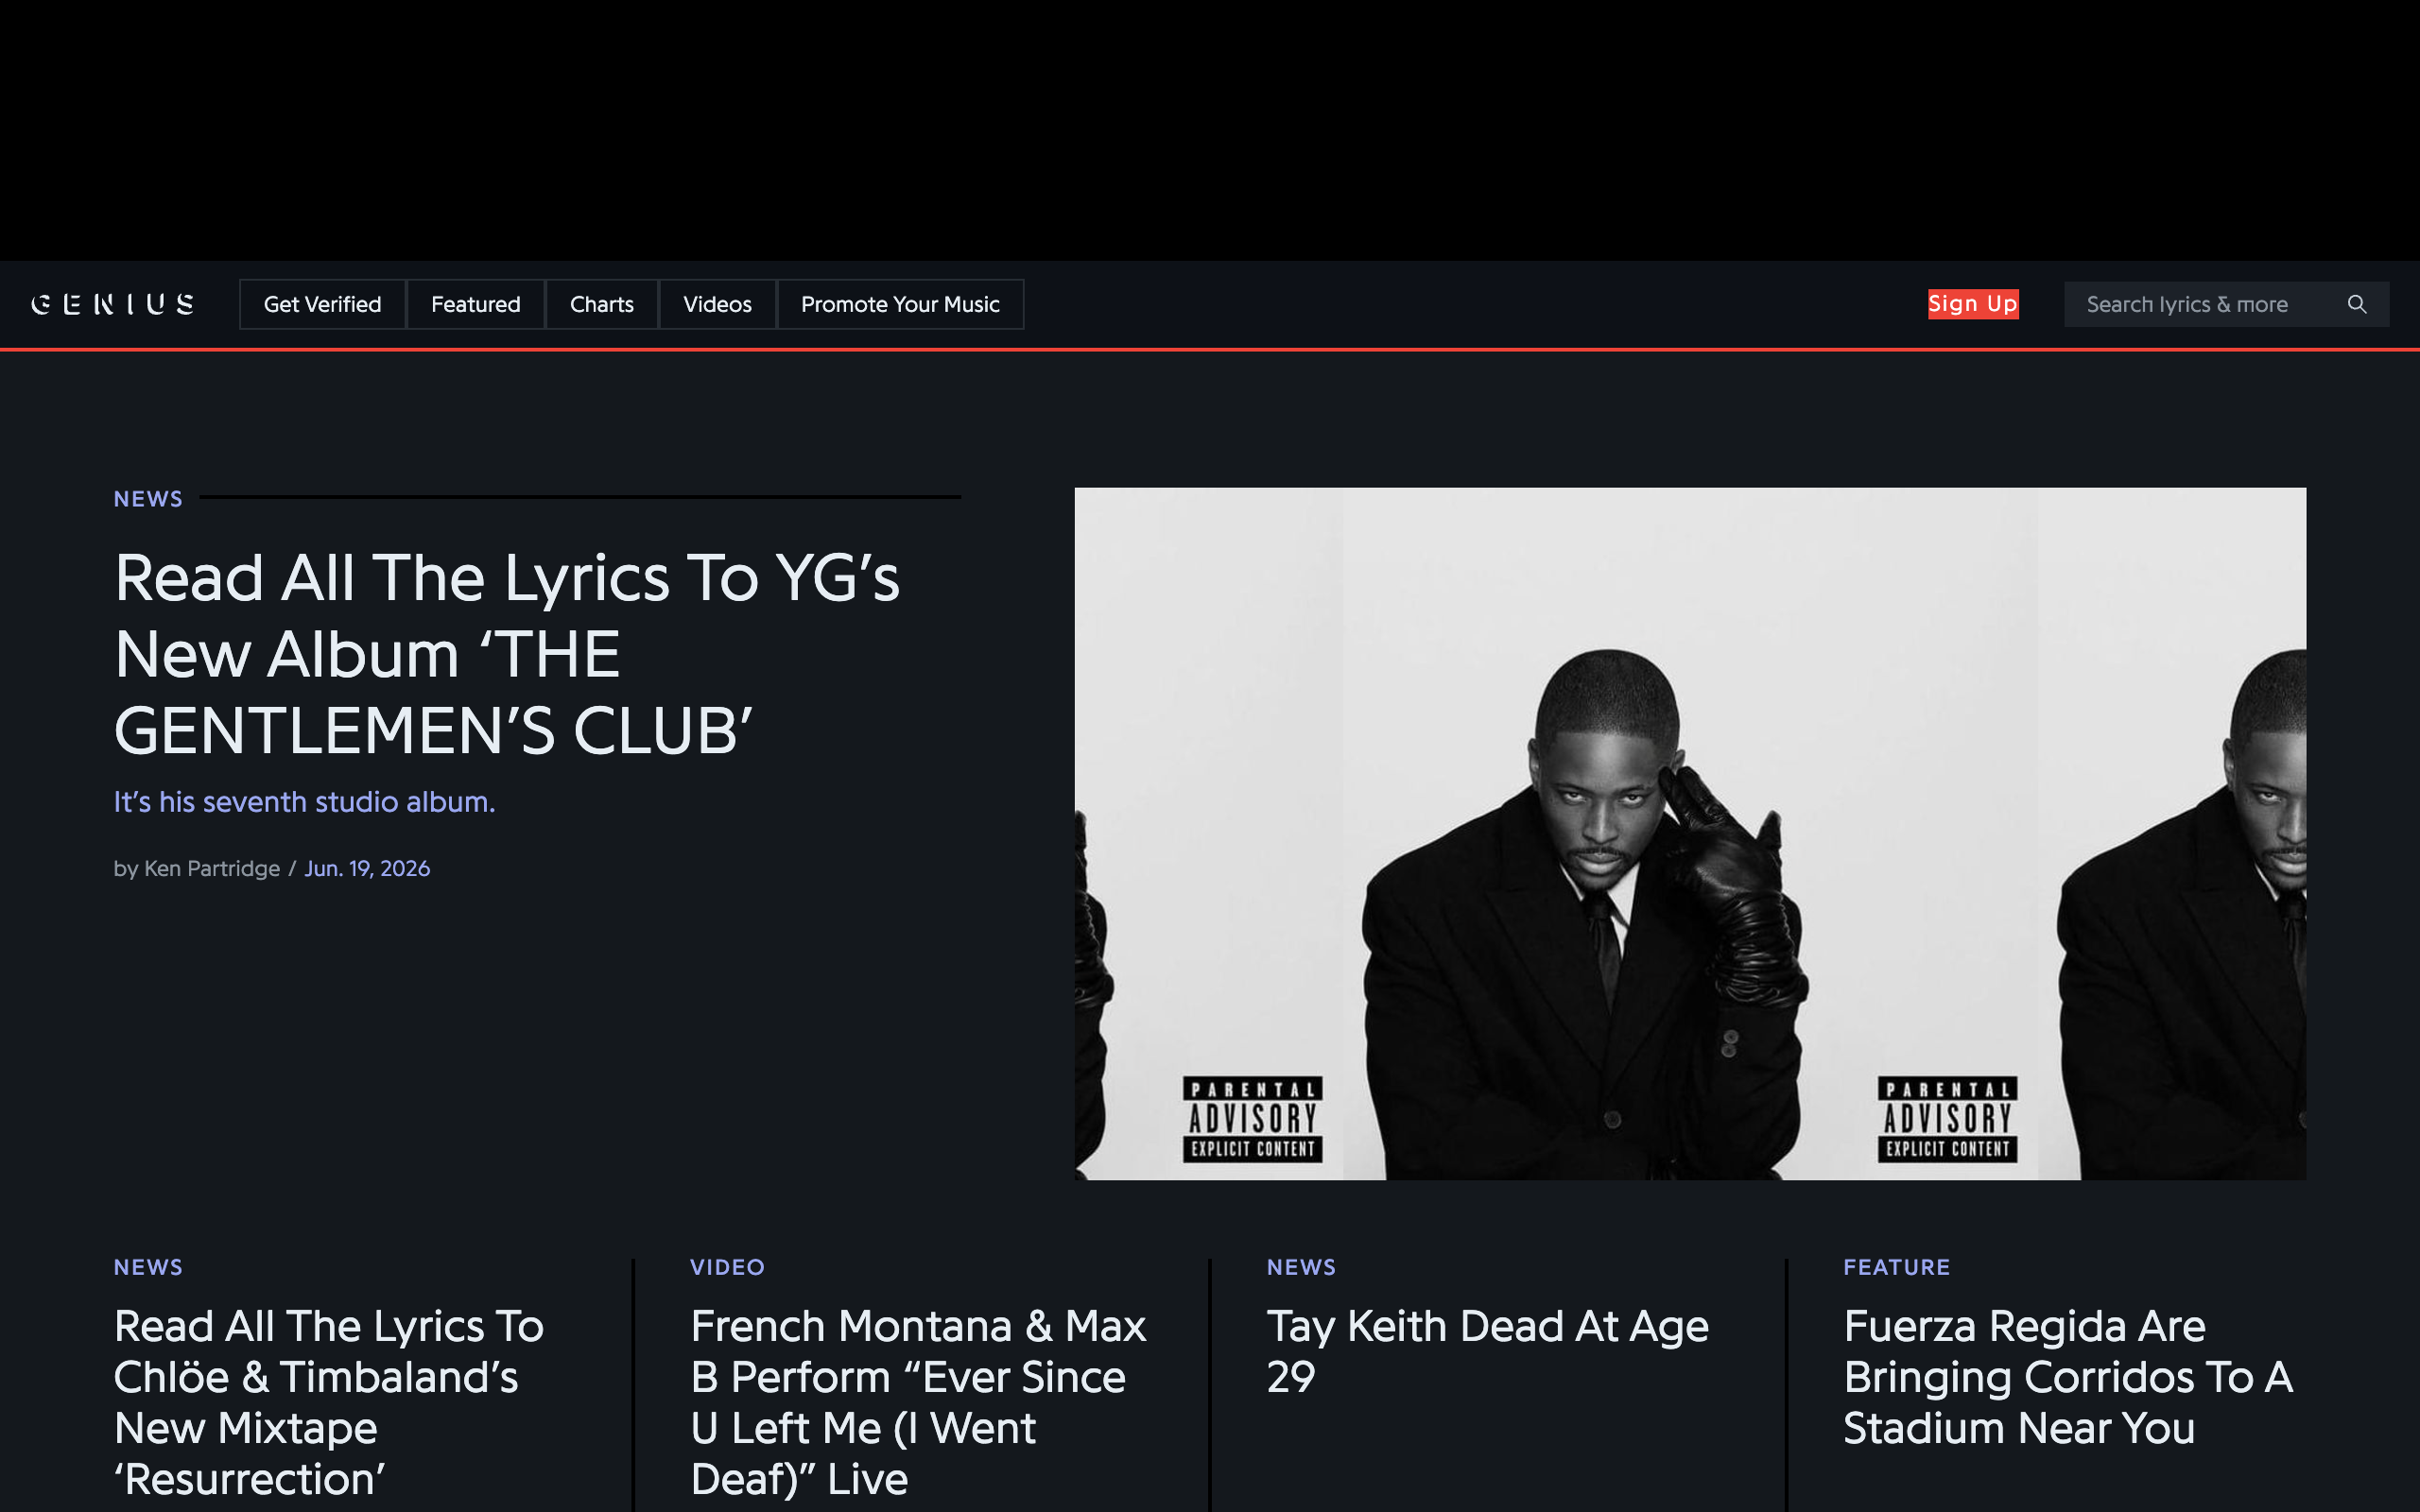Focus the Search lyrics & more field
2420x1512 pixels.
pos(2226,304)
